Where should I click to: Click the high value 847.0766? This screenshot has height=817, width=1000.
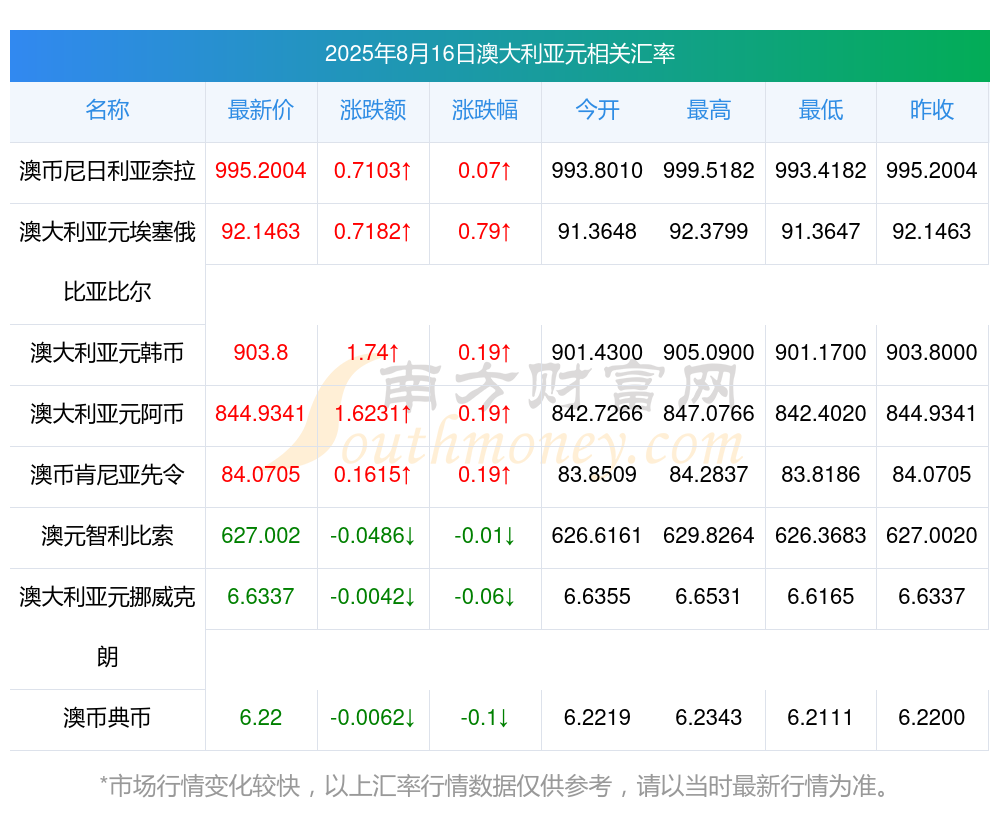(709, 414)
